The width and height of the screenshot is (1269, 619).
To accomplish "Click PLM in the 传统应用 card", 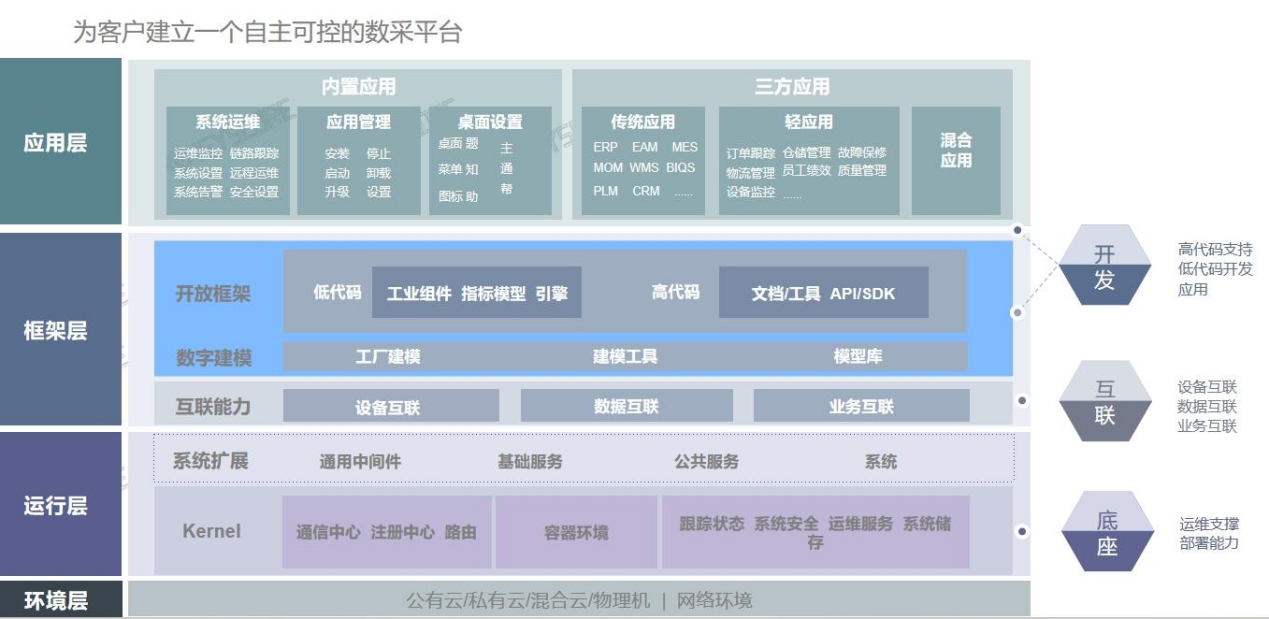I will click(x=605, y=190).
